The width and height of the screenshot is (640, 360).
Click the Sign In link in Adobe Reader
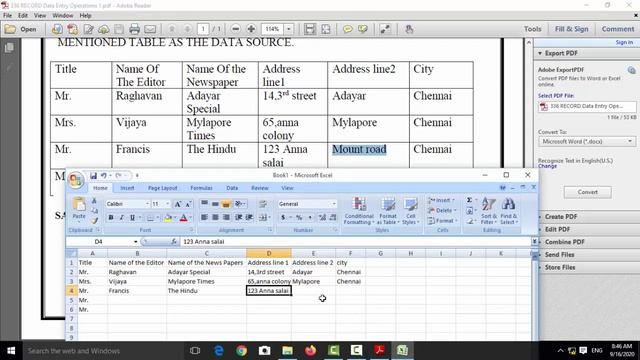624,42
